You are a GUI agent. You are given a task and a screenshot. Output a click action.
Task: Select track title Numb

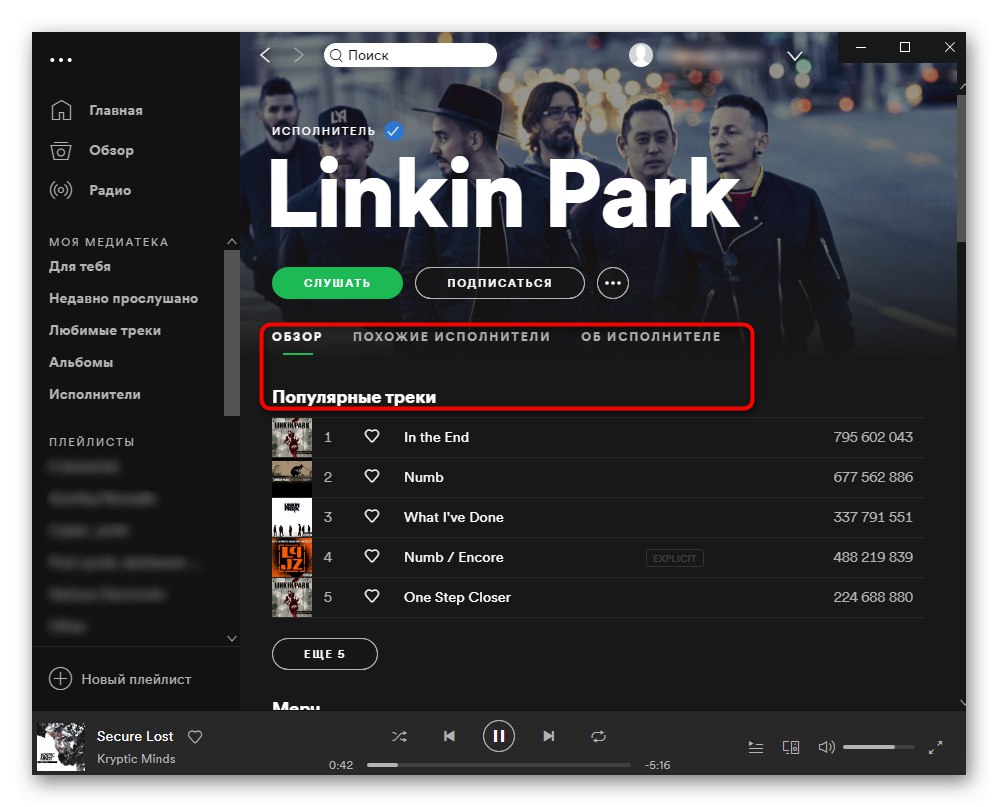[423, 477]
